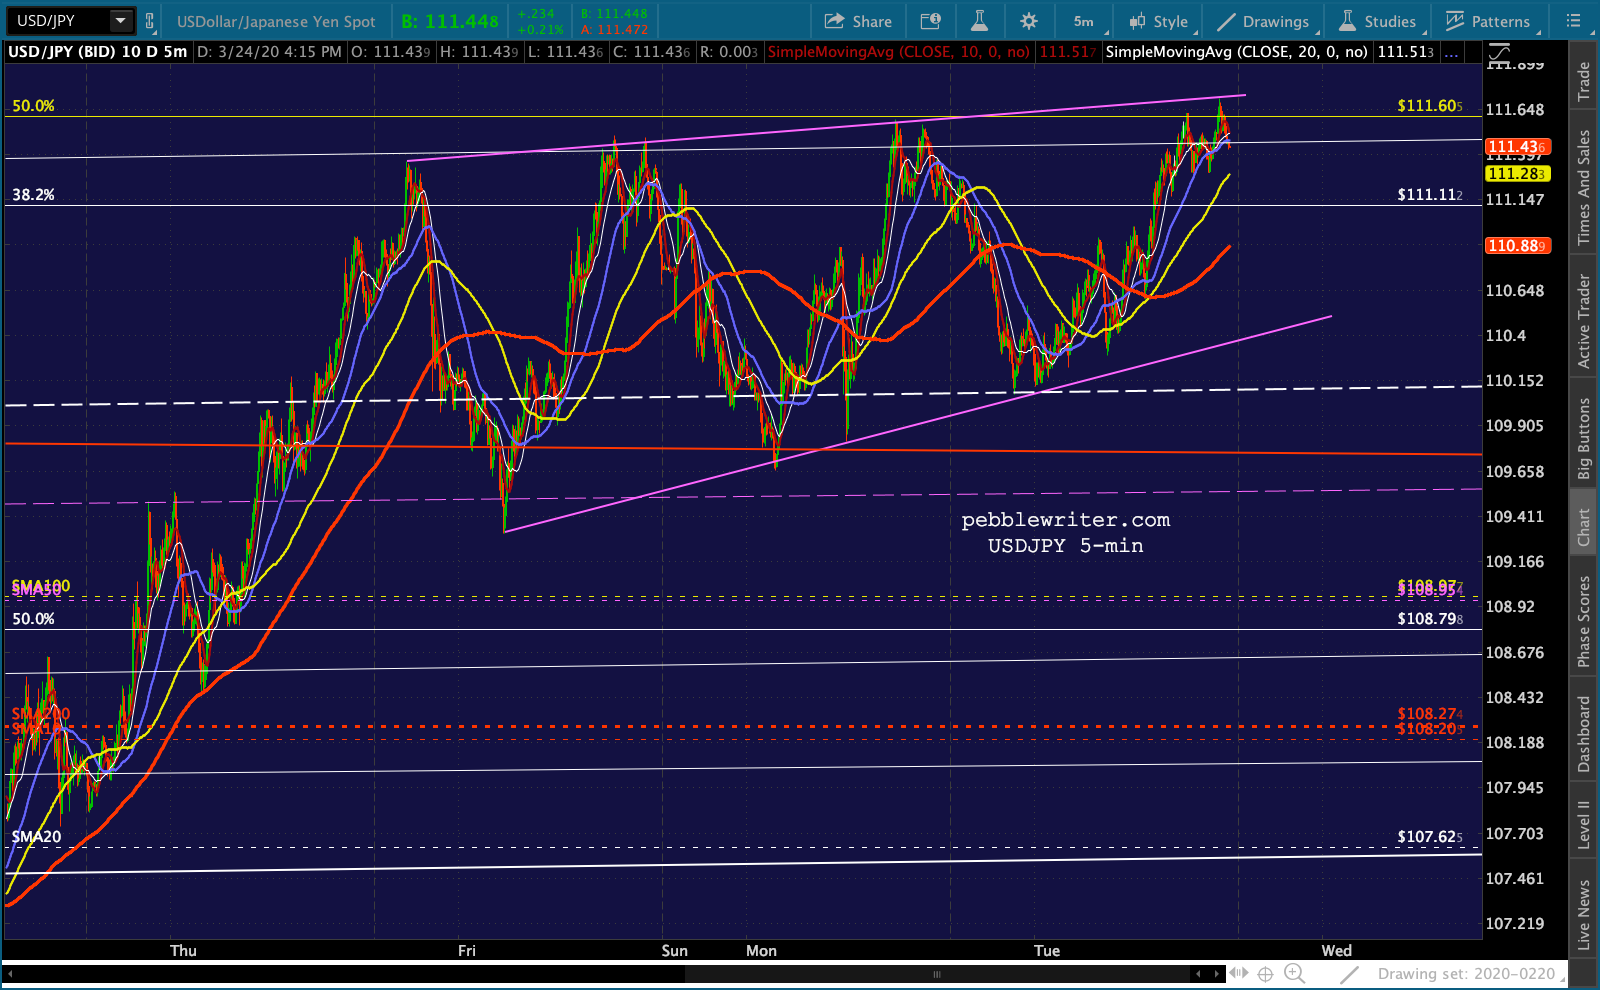This screenshot has height=990, width=1600.
Task: Select the active drawing tool line icon
Action: [1349, 973]
